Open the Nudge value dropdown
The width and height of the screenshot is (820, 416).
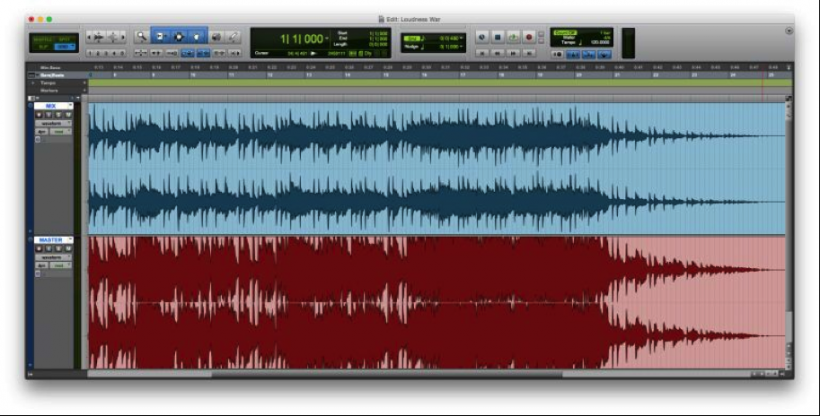click(461, 47)
